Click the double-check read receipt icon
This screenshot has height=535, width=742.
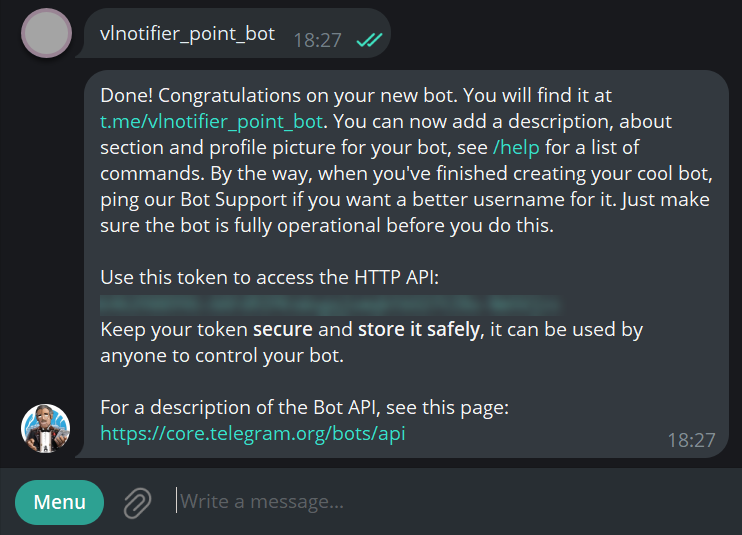(368, 39)
